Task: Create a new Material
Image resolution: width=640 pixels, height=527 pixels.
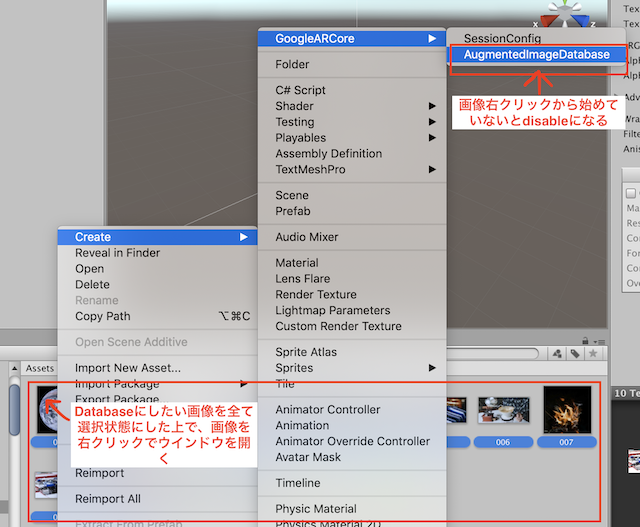Action: pyautogui.click(x=352, y=263)
